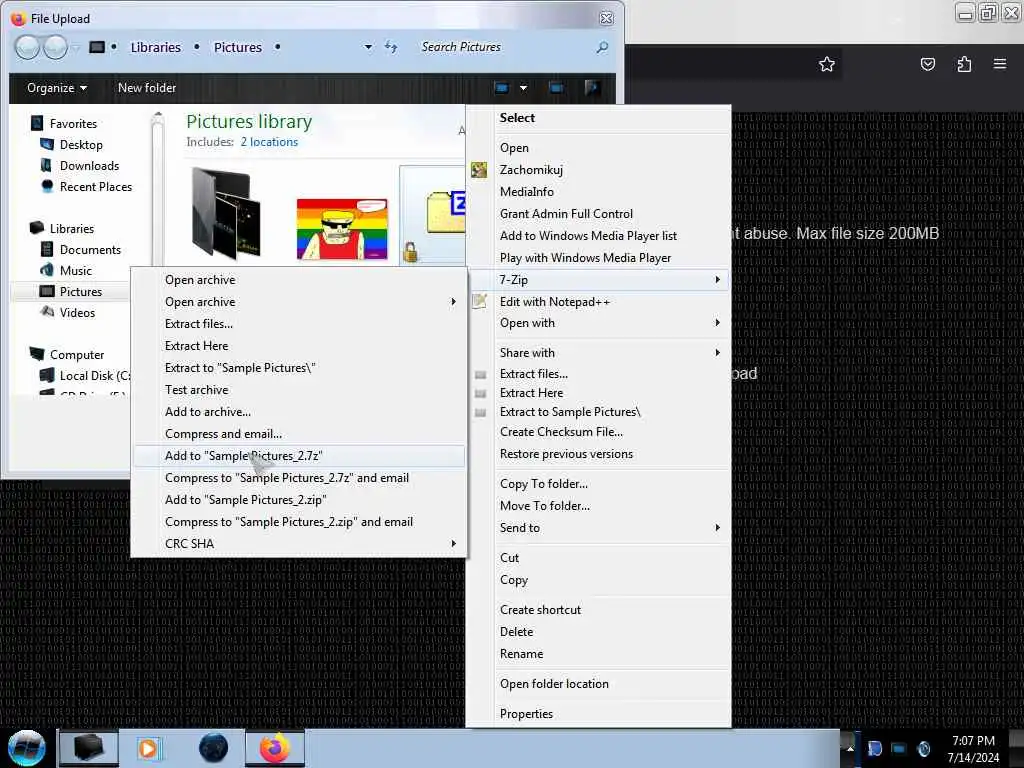Click the Zachomikuj icon in context menu
The image size is (1024, 768).
[479, 170]
